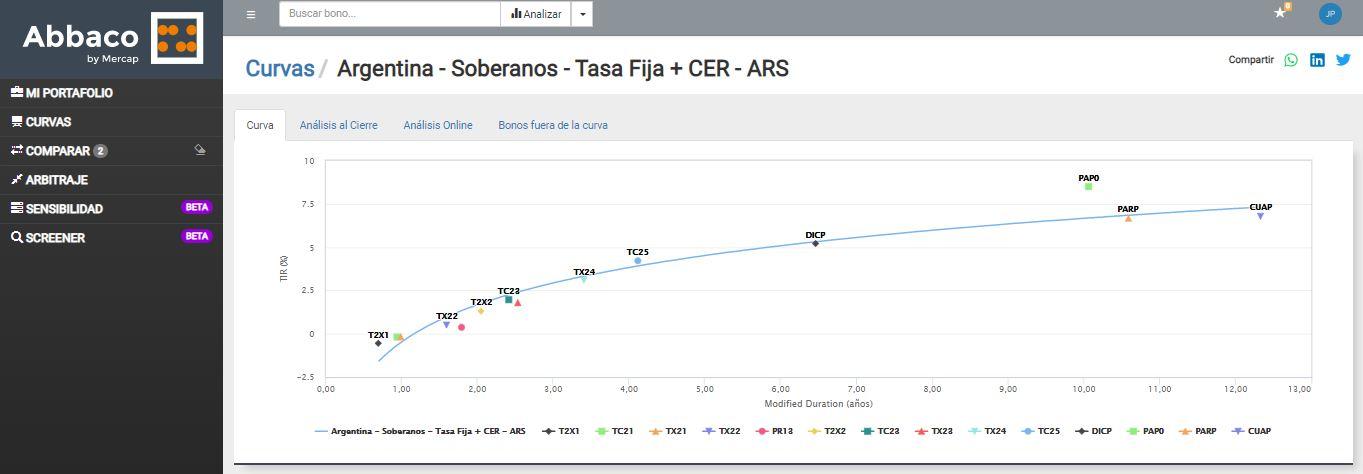
Task: Click the DICP diamond marker on chart
Action: [815, 243]
